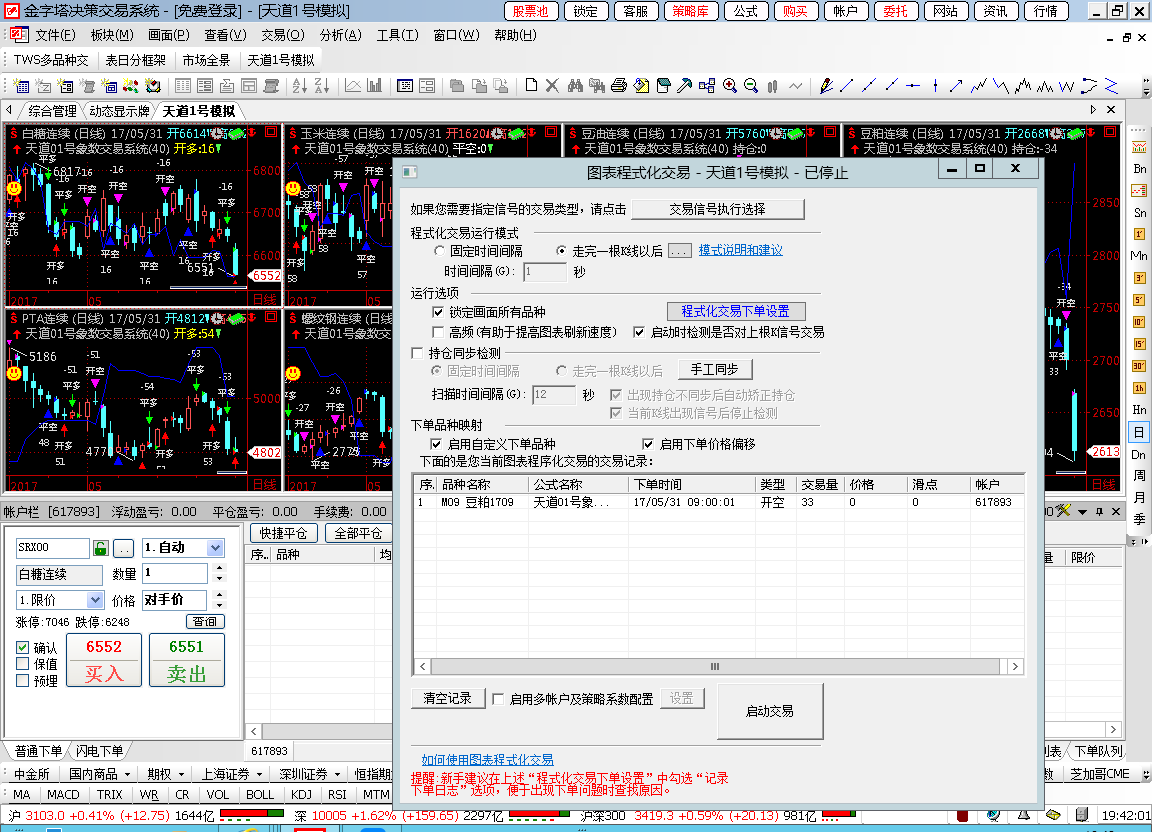Click the 交易信号执行选择 button
This screenshot has height=832, width=1152.
(718, 209)
